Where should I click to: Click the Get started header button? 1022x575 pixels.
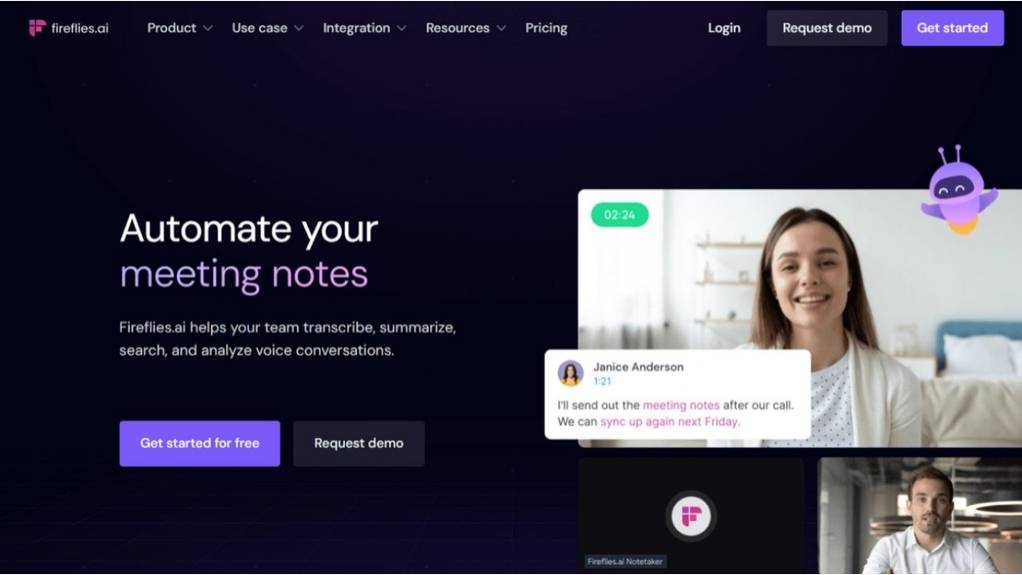[x=952, y=28]
